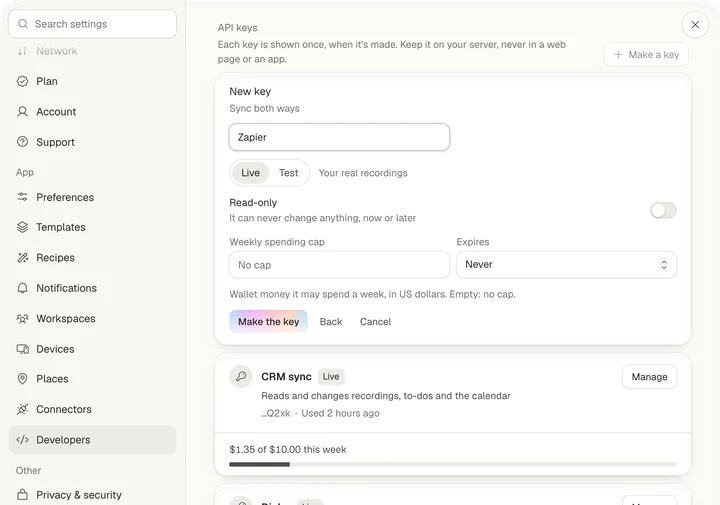Select Developers in sidebar
This screenshot has width=720, height=505.
coord(92,440)
